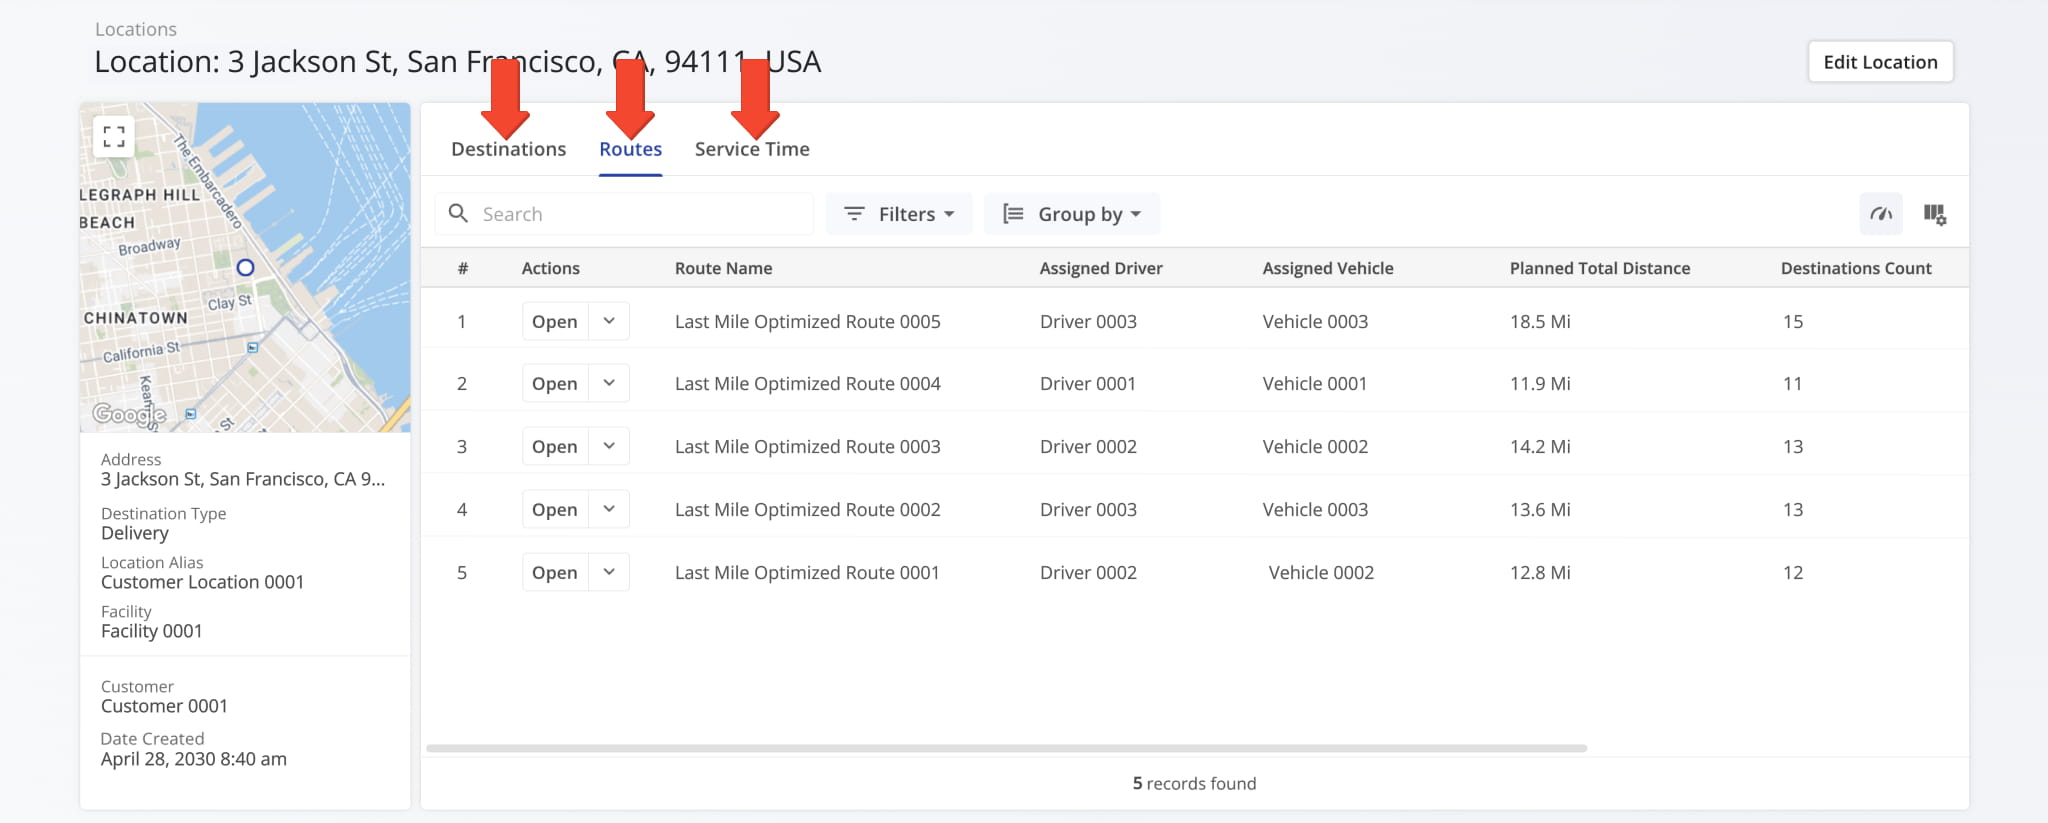The width and height of the screenshot is (2048, 823).
Task: Click the location pin on the map
Action: 245,268
